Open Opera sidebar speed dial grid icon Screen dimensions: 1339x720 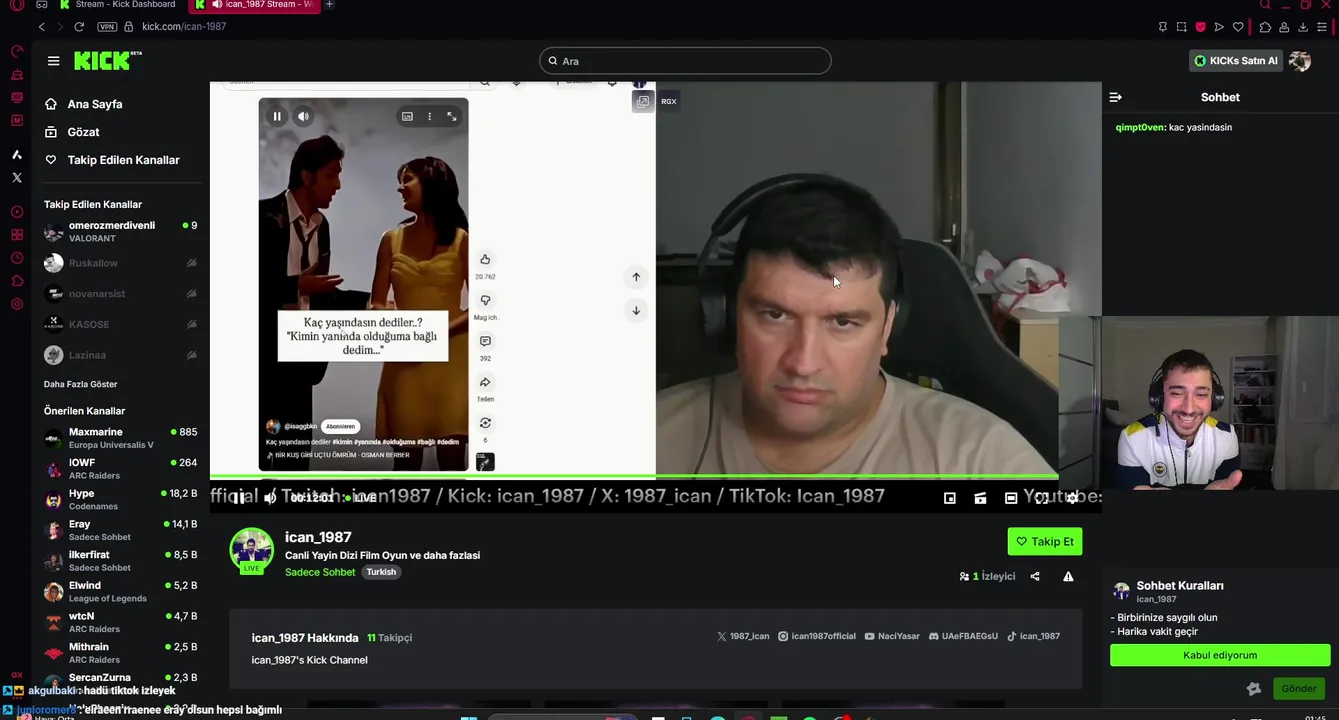click(x=16, y=235)
